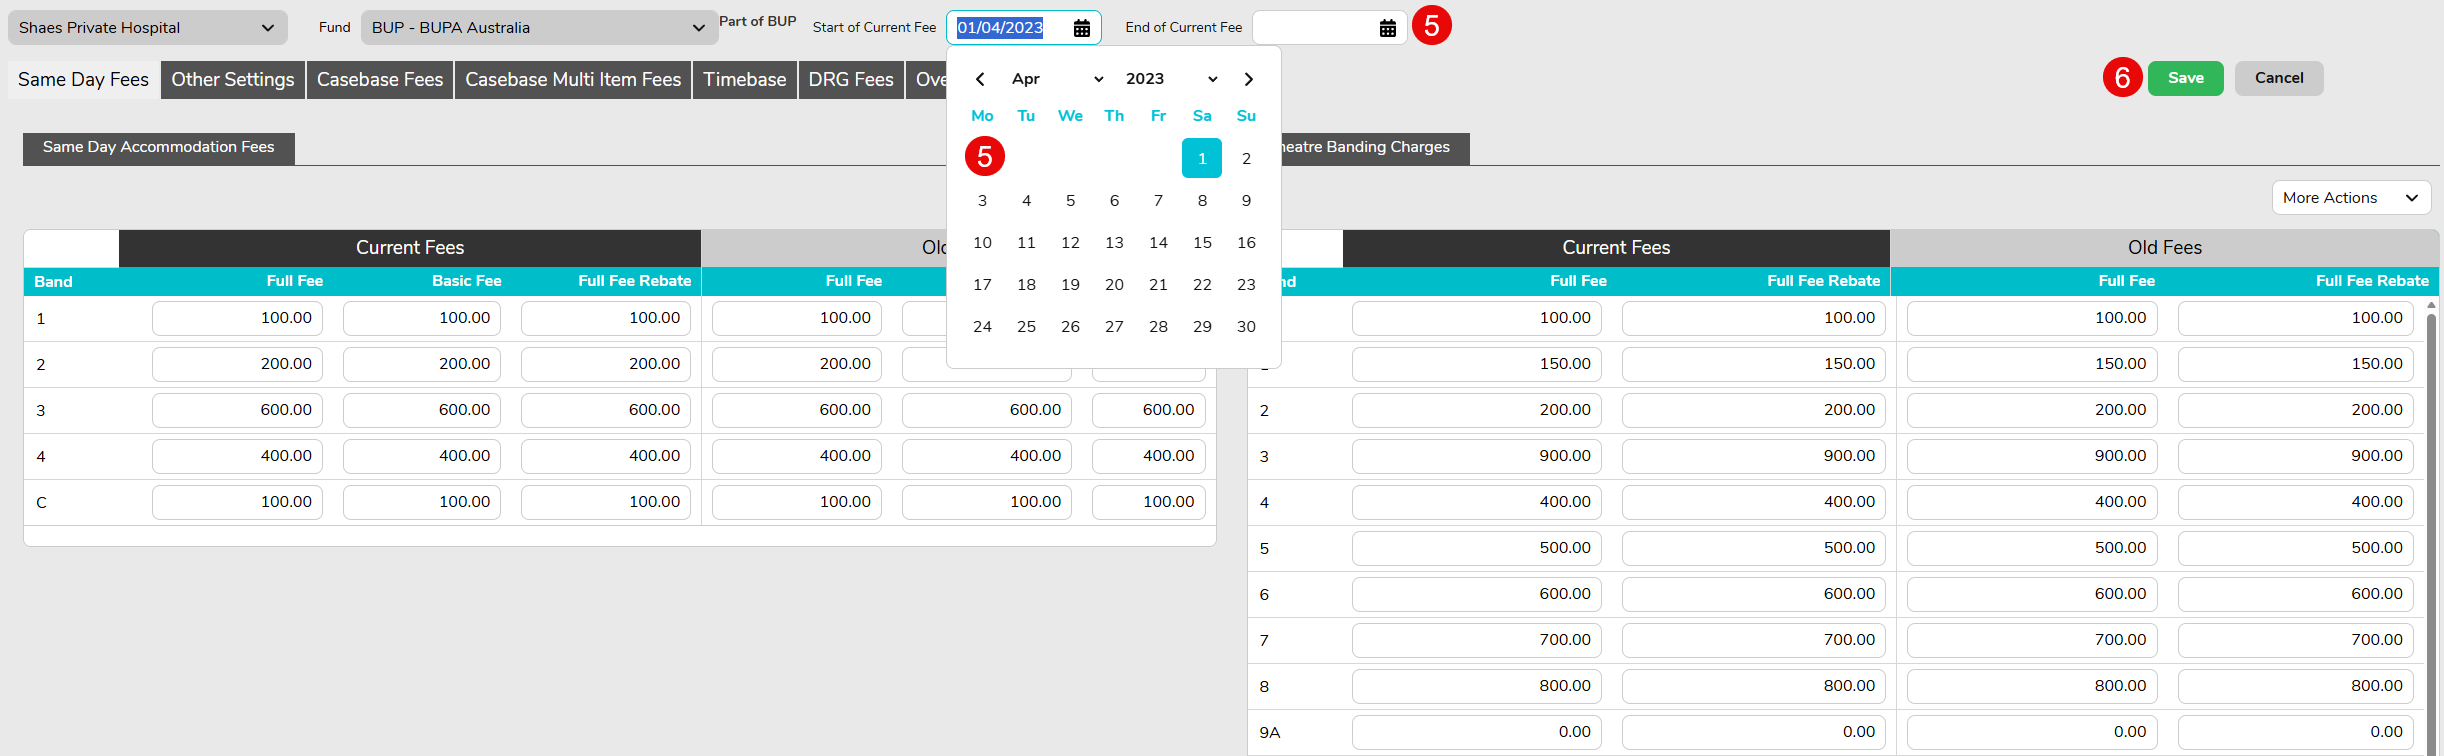The height and width of the screenshot is (756, 2444).
Task: Select the Same Day Accommodation Fees sub-tab
Action: coord(158,148)
